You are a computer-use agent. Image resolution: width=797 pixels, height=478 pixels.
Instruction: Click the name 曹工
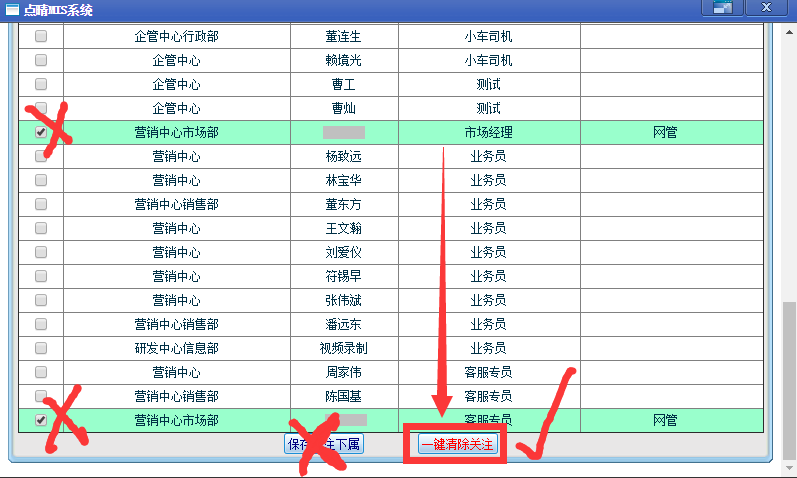(344, 84)
